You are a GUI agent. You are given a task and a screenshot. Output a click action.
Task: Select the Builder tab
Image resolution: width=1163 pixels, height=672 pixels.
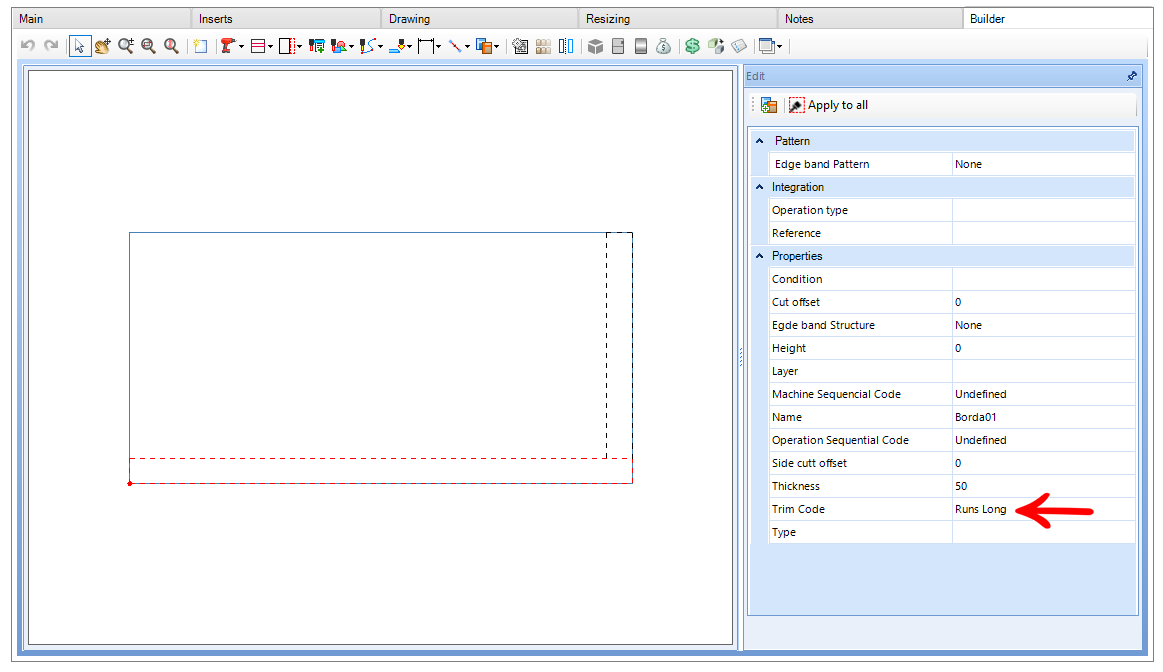[x=1058, y=19]
